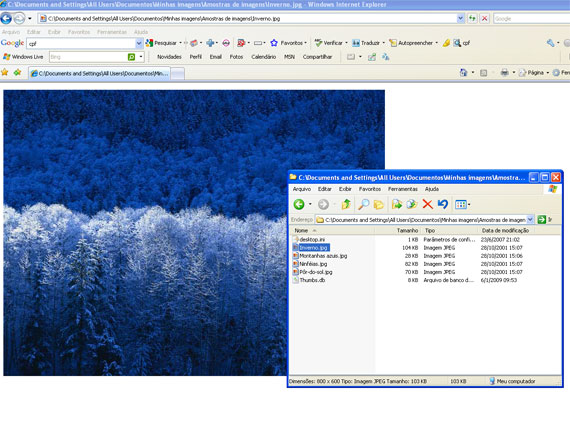Click the Email link in the Windows Live toolbar
This screenshot has height=429, width=570.
pos(216,57)
